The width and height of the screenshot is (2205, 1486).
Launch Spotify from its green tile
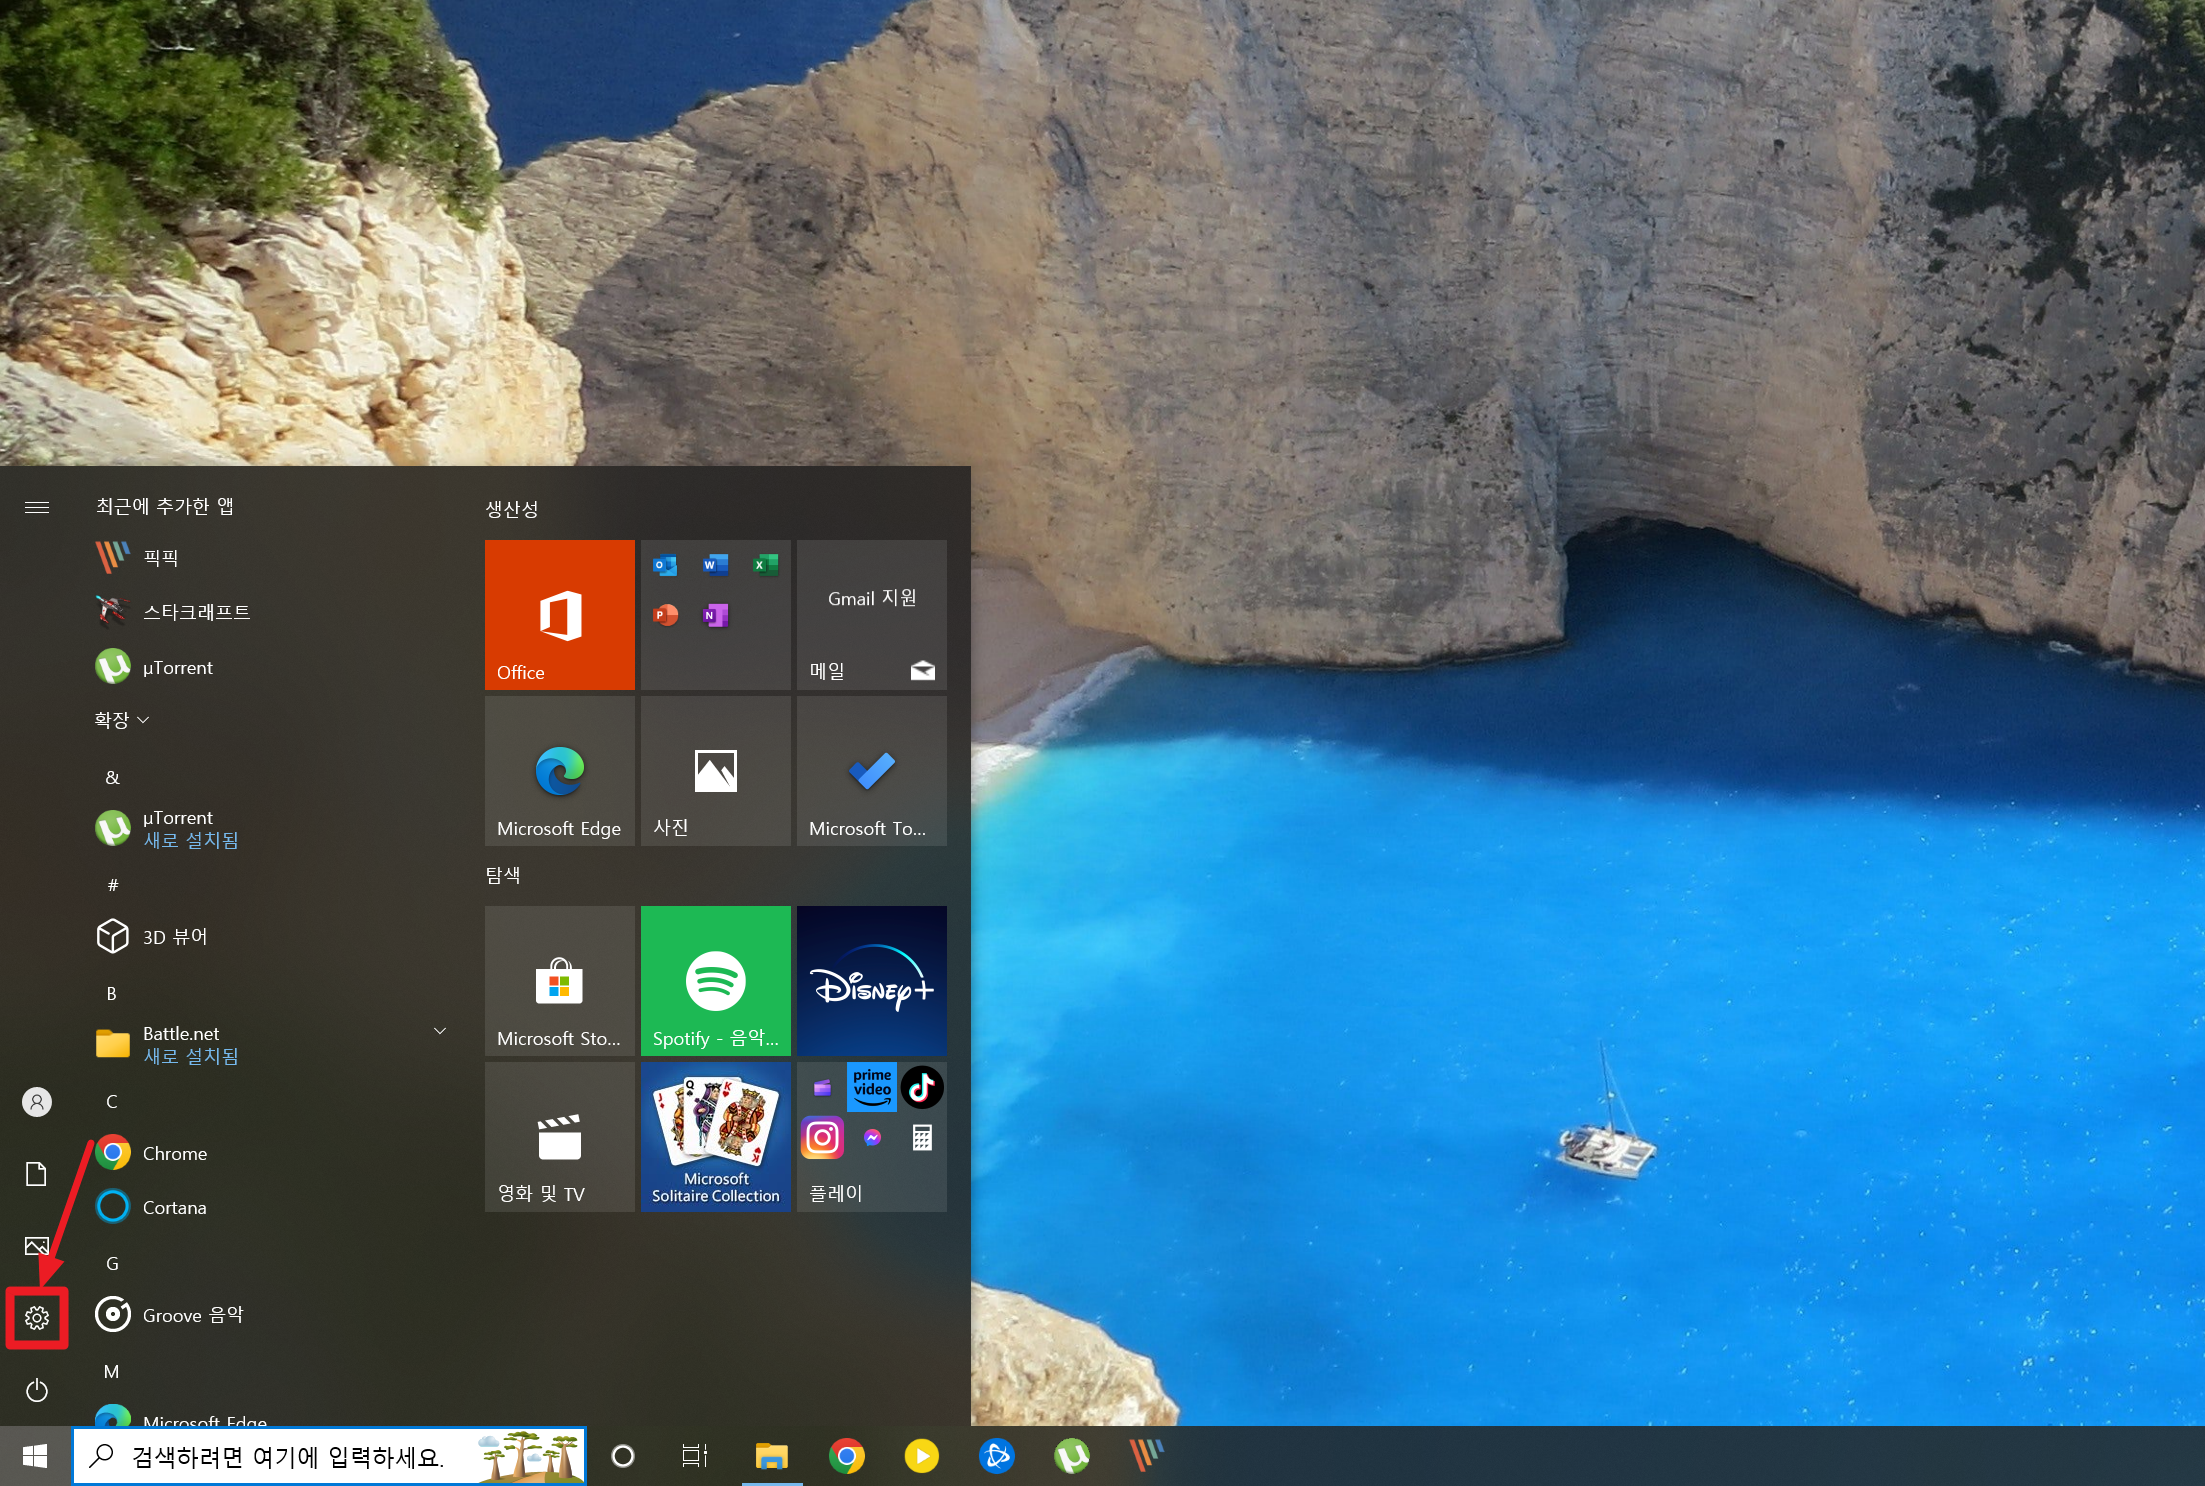(715, 980)
